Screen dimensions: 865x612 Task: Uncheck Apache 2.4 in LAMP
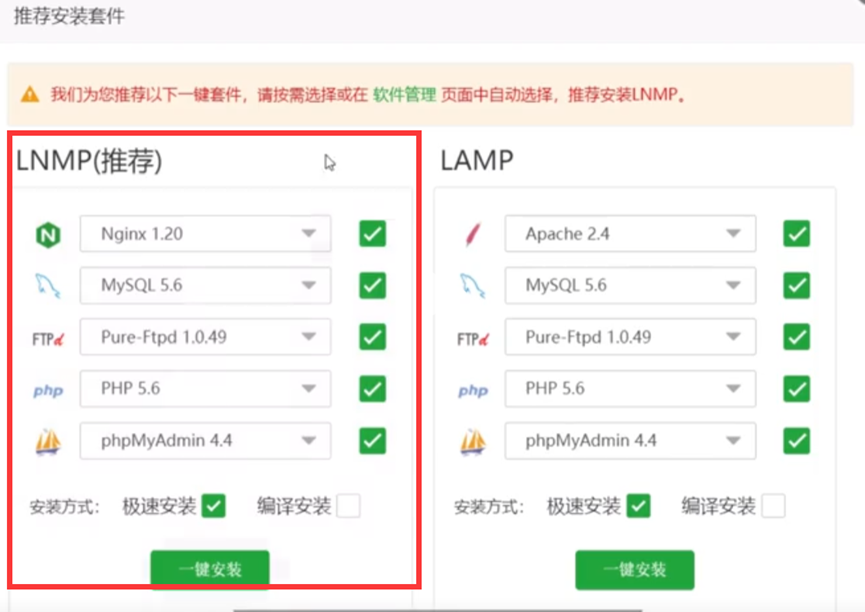pos(797,233)
